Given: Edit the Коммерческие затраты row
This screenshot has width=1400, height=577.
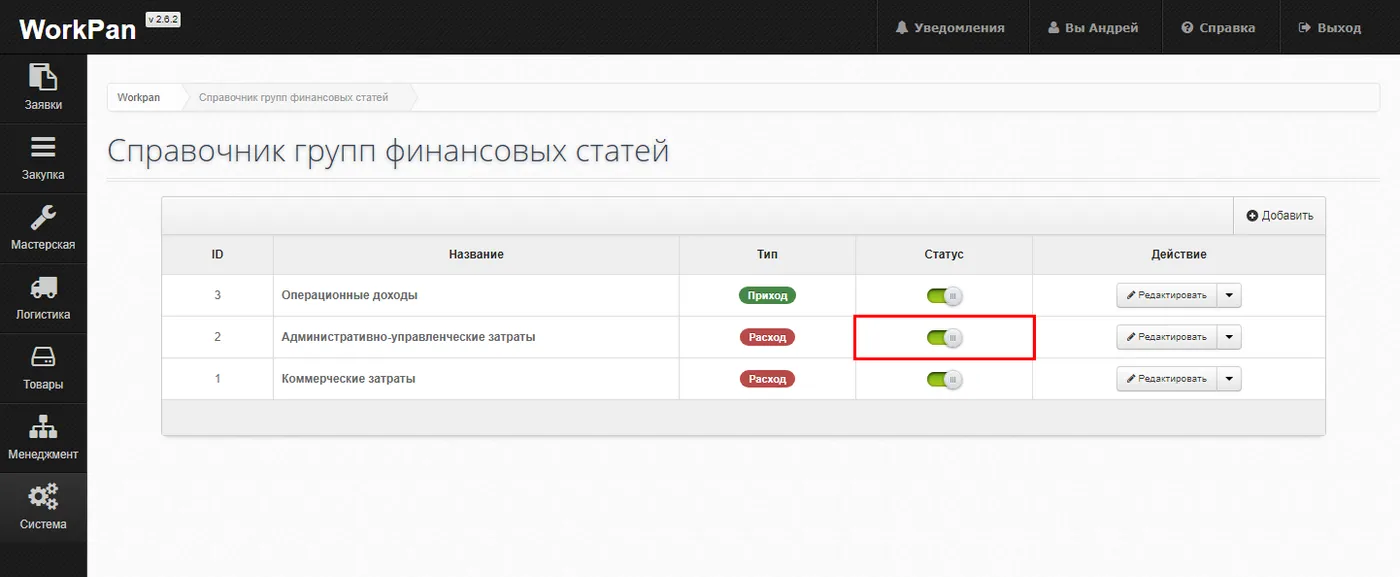Looking at the screenshot, I should [1167, 379].
